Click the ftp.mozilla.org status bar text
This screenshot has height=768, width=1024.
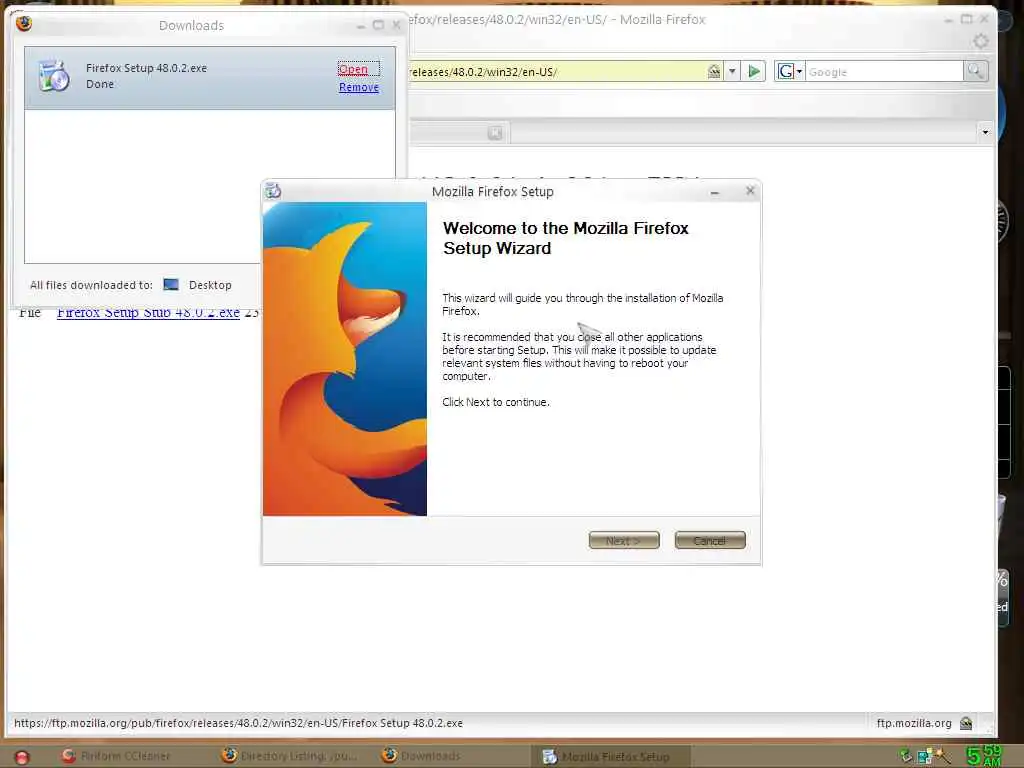pos(914,723)
